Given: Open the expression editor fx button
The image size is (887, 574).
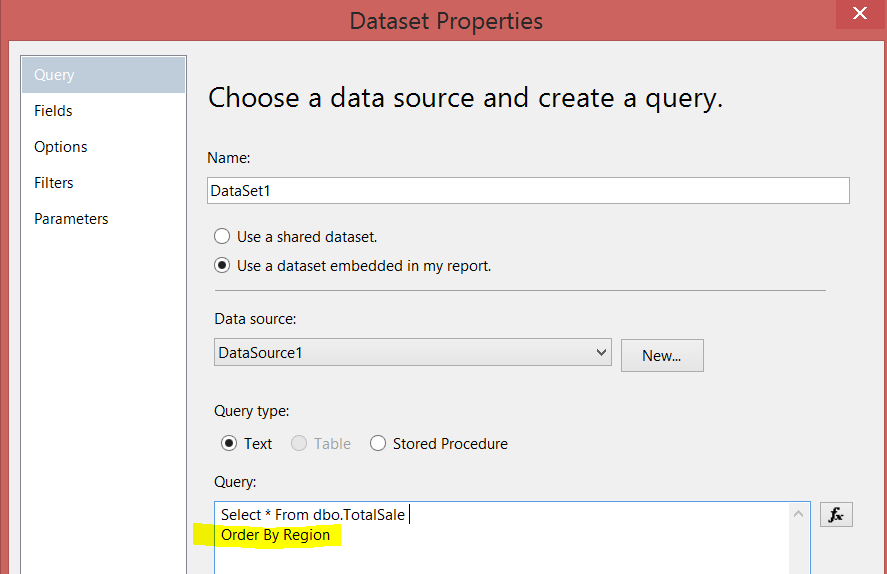Looking at the screenshot, I should 836,514.
